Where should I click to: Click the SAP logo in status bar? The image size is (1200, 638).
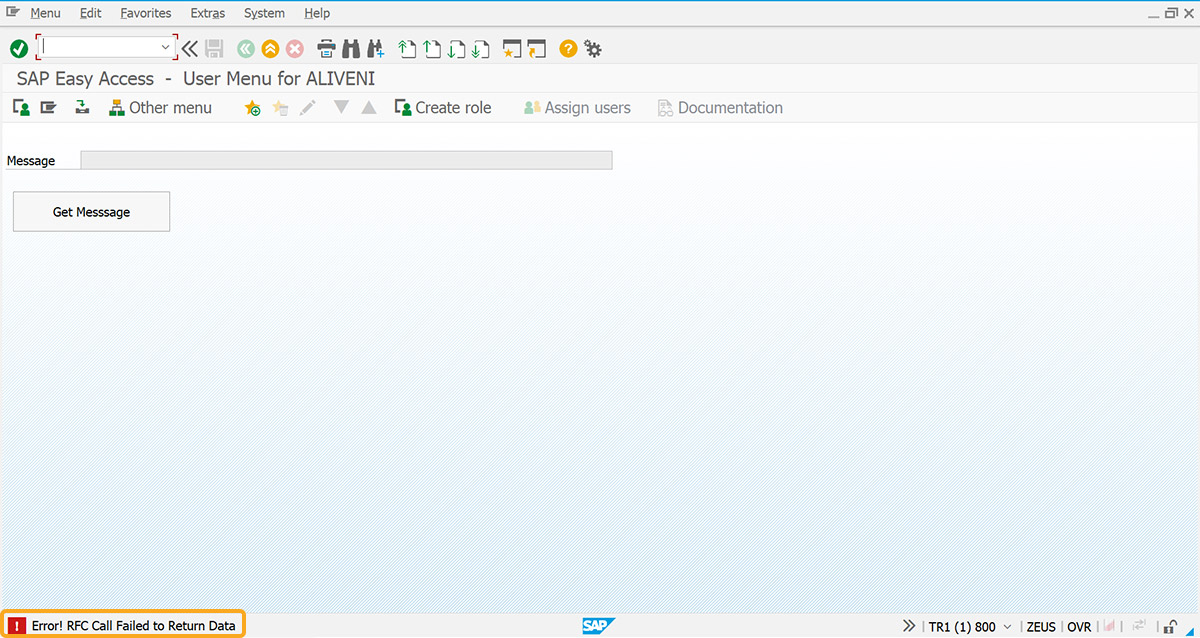[599, 626]
